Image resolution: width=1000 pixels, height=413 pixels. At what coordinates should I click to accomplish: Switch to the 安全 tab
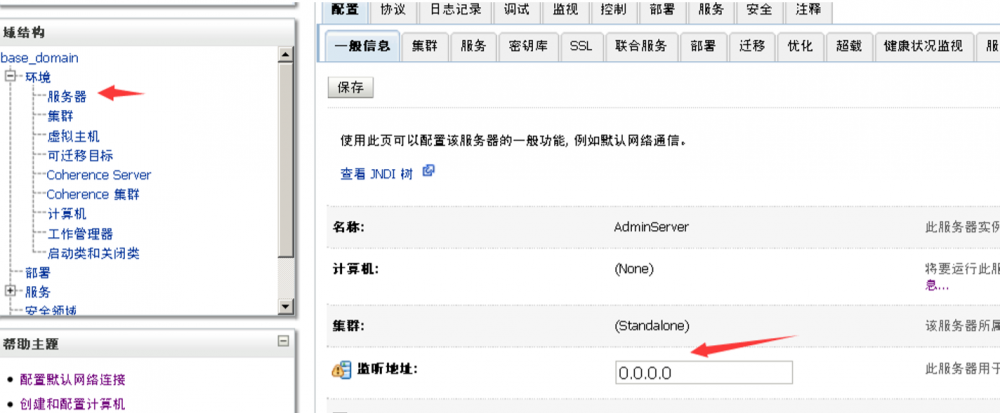pyautogui.click(x=759, y=10)
